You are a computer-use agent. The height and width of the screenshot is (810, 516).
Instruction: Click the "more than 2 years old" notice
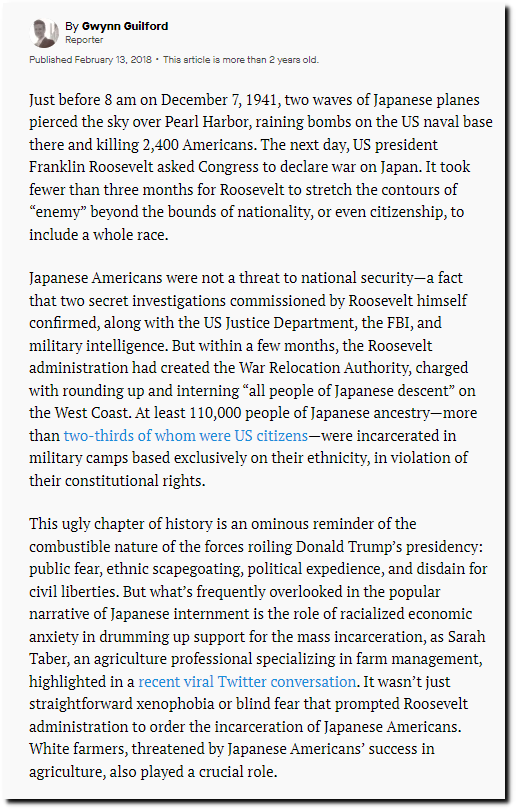[241, 60]
